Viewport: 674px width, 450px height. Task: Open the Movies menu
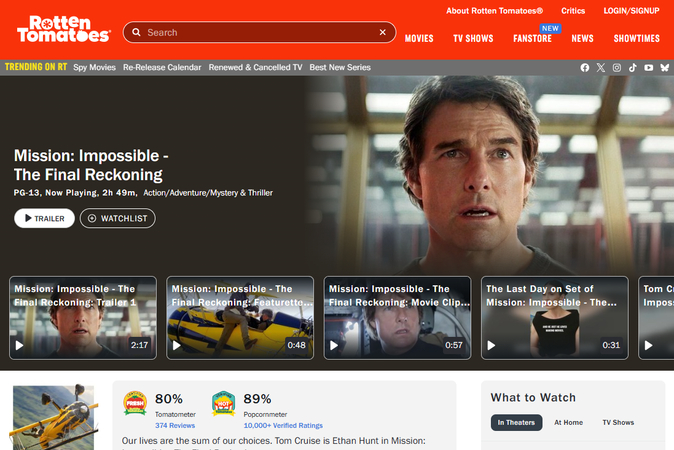(419, 38)
